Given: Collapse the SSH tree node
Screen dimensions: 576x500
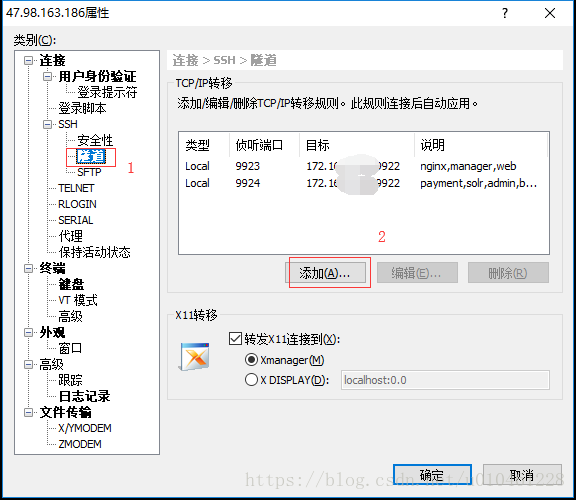Looking at the screenshot, I should 47,124.
